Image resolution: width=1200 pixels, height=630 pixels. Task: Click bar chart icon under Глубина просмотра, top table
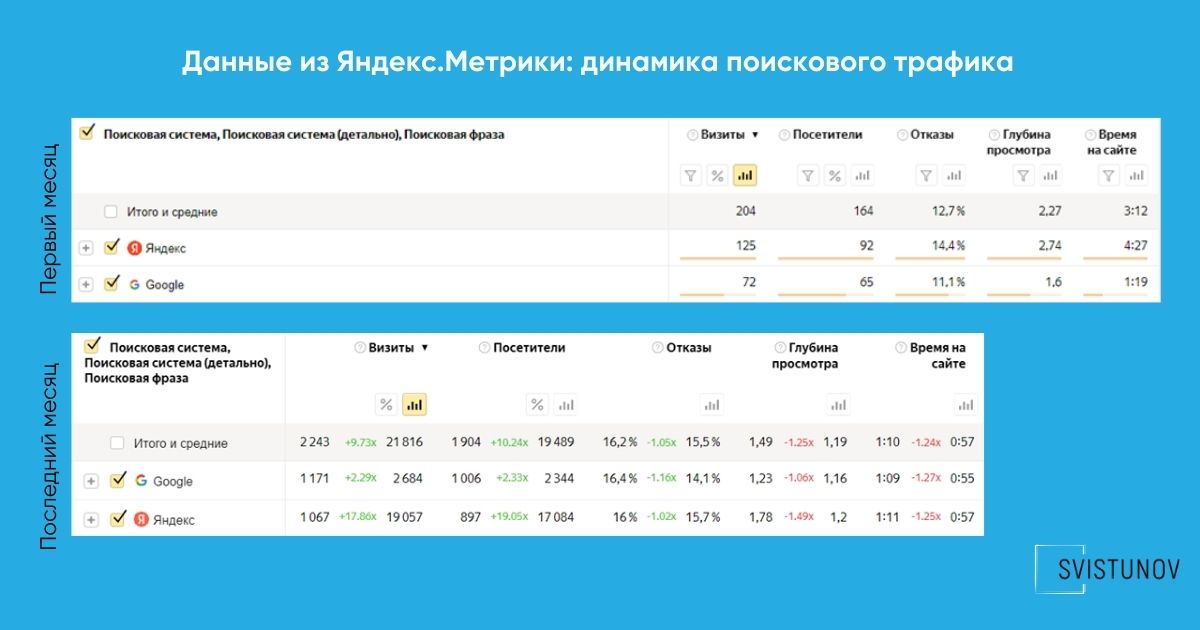(x=1050, y=176)
